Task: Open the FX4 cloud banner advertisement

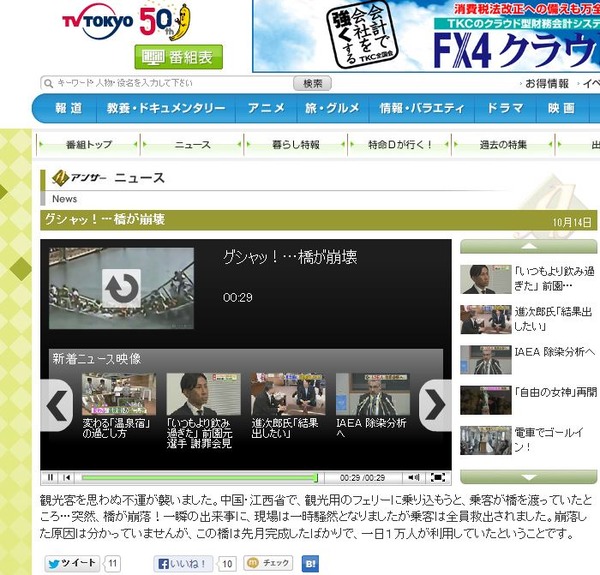Action: [x=426, y=36]
